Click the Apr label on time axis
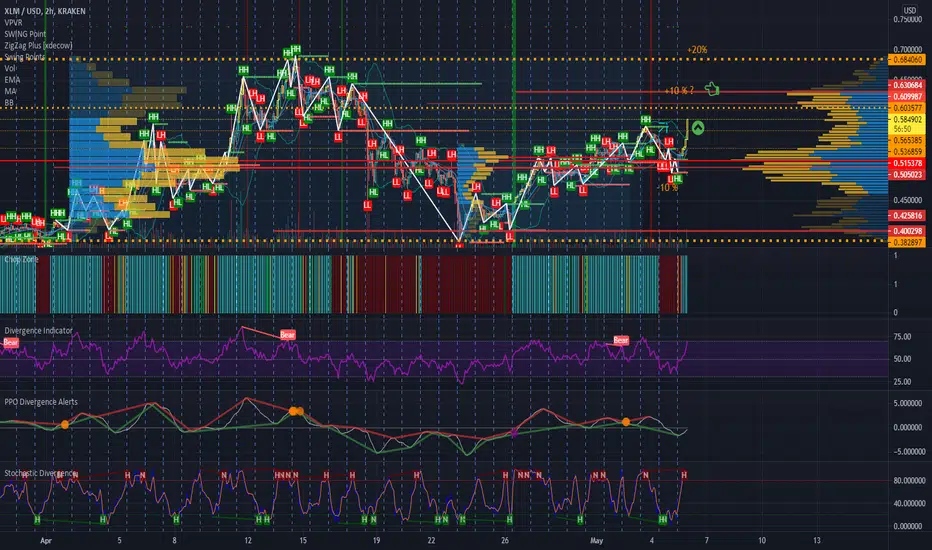Screen dimensions: 932x550 [x=46, y=540]
